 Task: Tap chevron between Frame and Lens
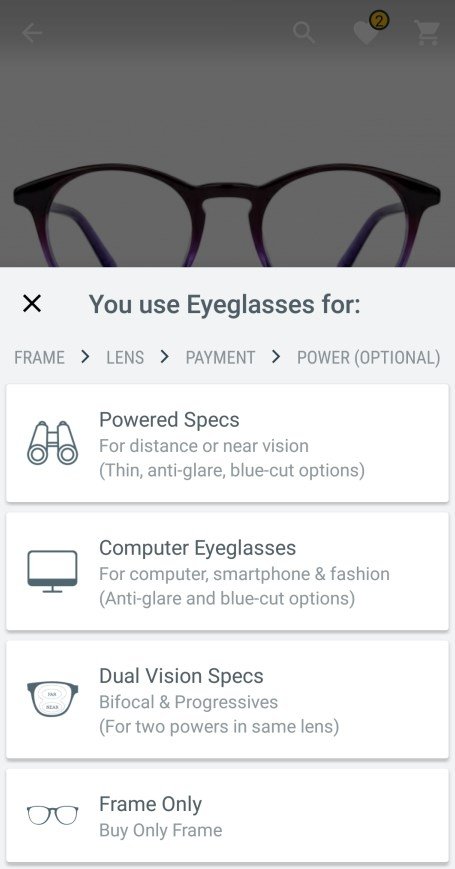[85, 357]
